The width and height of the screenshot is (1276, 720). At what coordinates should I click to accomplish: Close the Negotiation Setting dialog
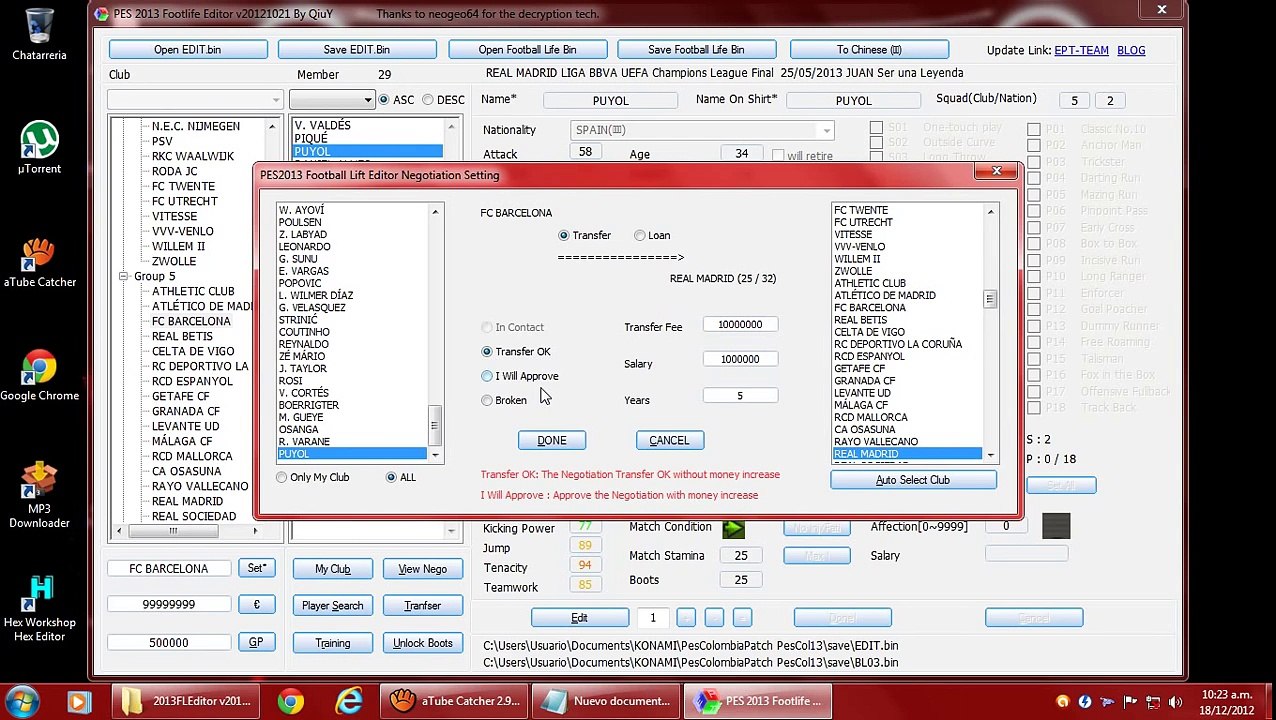coord(996,172)
